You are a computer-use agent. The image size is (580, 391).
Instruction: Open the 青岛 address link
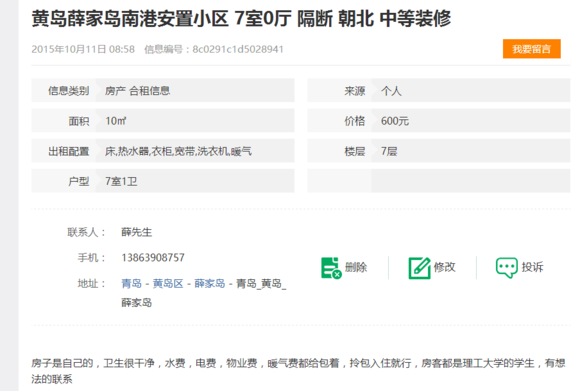tap(132, 284)
